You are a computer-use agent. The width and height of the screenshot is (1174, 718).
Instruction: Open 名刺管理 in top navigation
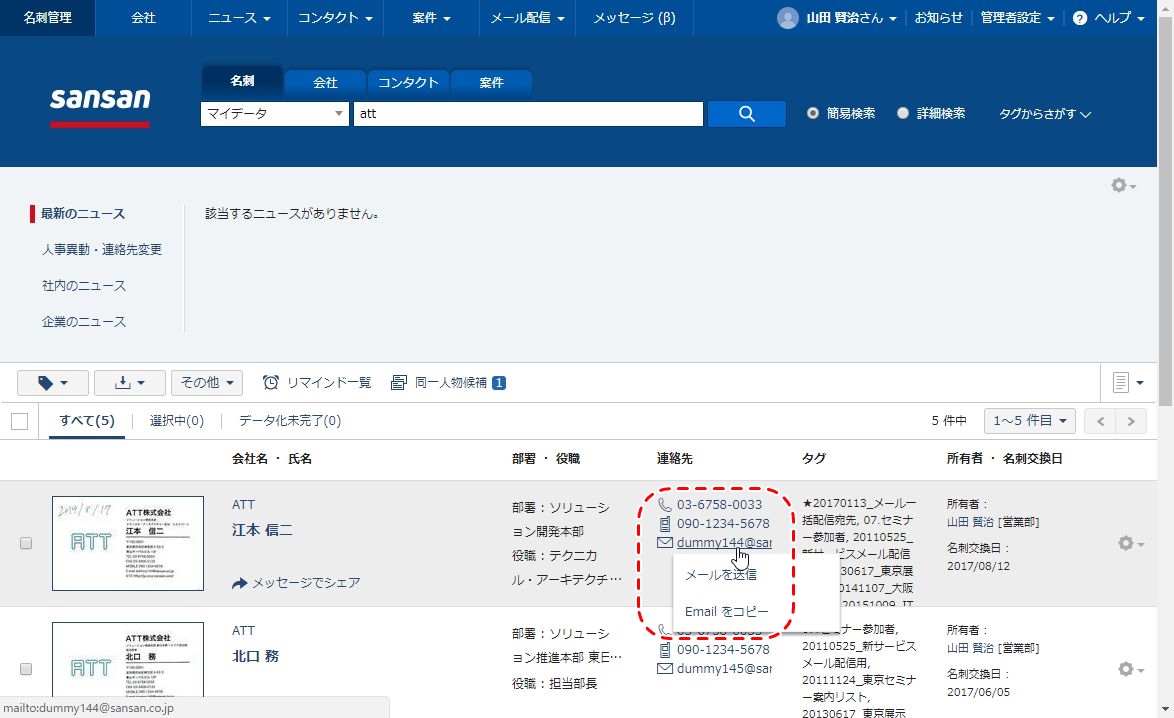(47, 18)
